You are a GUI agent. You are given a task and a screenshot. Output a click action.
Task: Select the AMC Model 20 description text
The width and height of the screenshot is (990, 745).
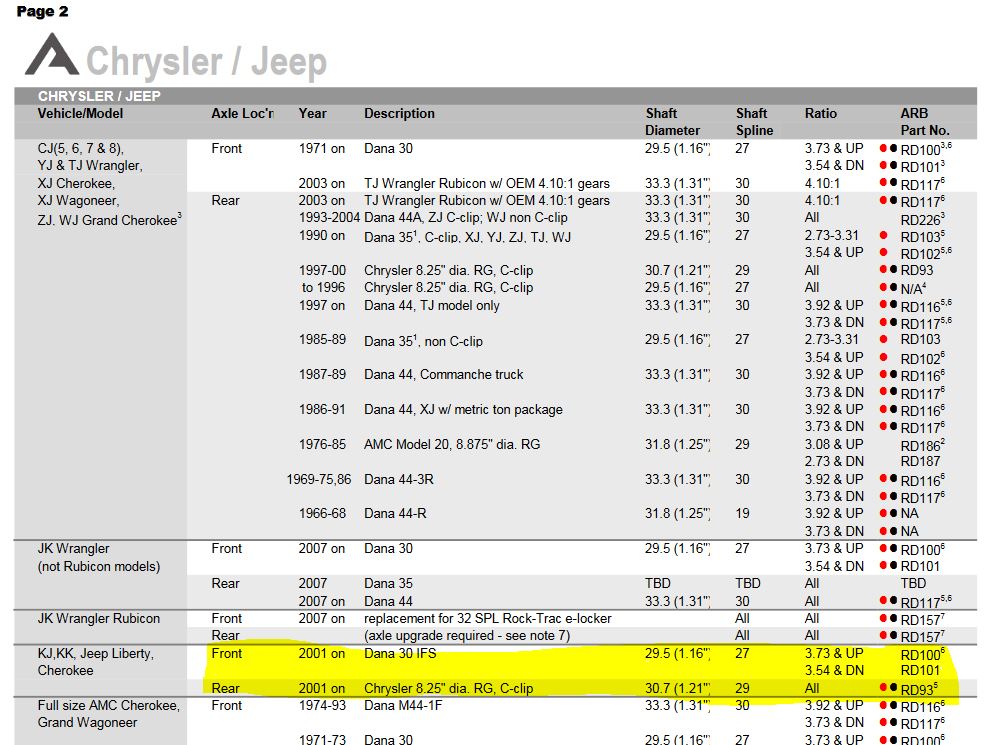point(451,444)
